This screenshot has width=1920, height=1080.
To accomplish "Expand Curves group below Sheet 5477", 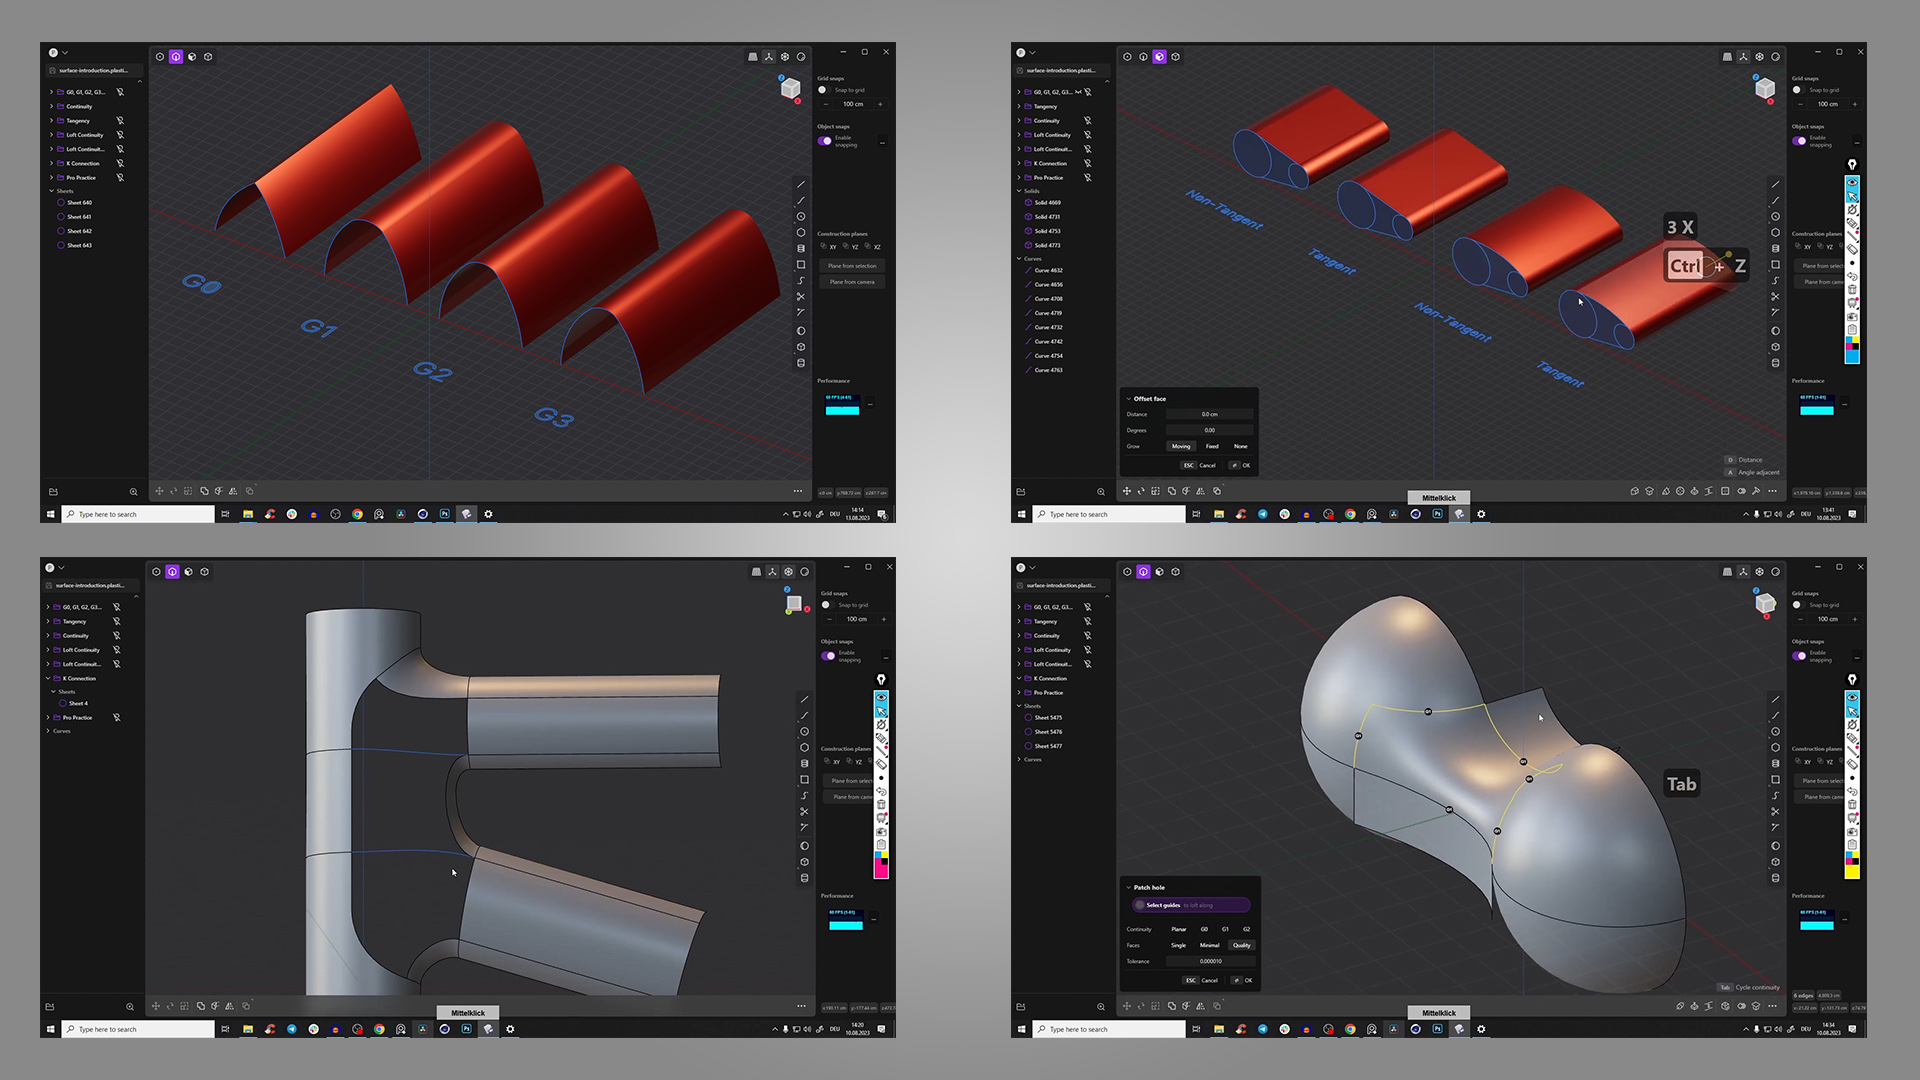I will (x=1019, y=760).
